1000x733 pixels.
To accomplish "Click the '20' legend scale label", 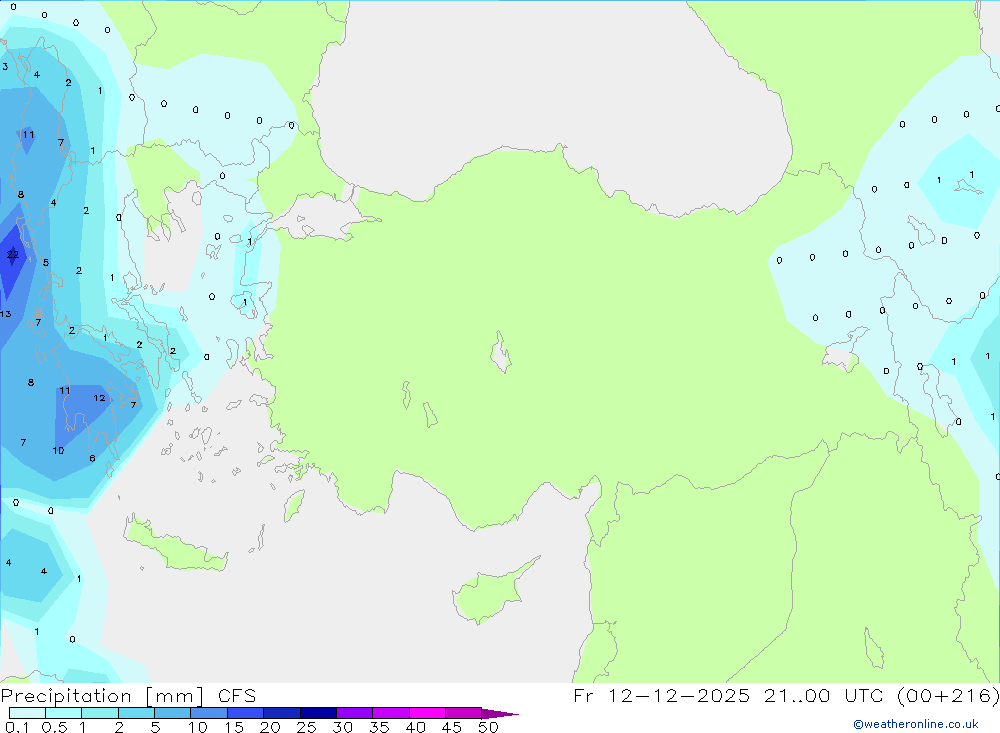I will 270,727.
